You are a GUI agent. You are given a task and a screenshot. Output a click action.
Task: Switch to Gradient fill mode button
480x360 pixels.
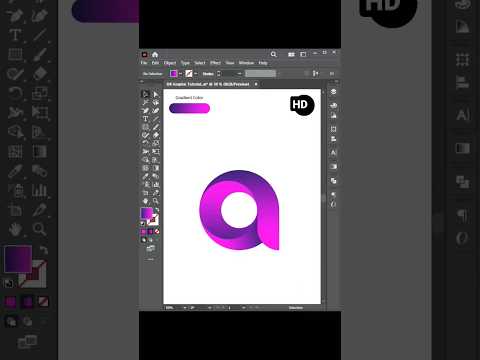click(150, 231)
